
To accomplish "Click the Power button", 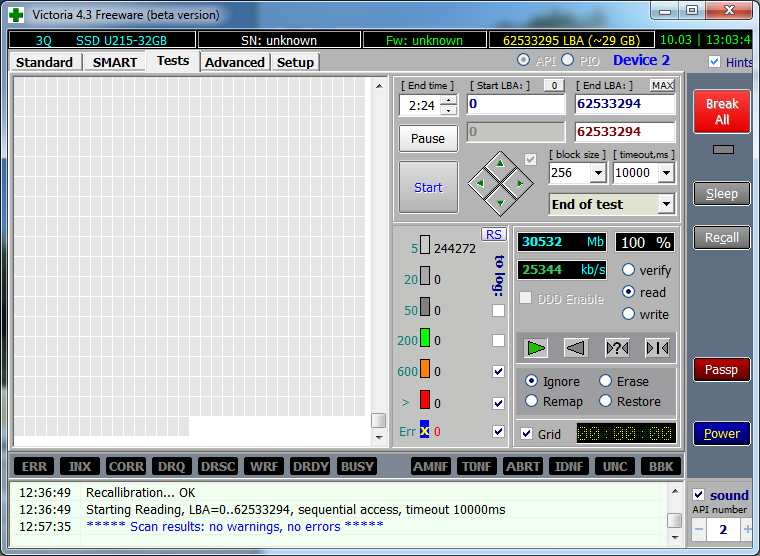I will coord(722,433).
